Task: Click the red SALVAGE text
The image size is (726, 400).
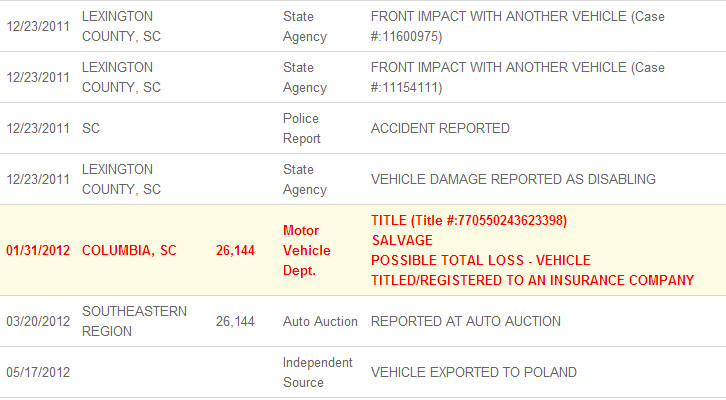Action: pyautogui.click(x=402, y=241)
